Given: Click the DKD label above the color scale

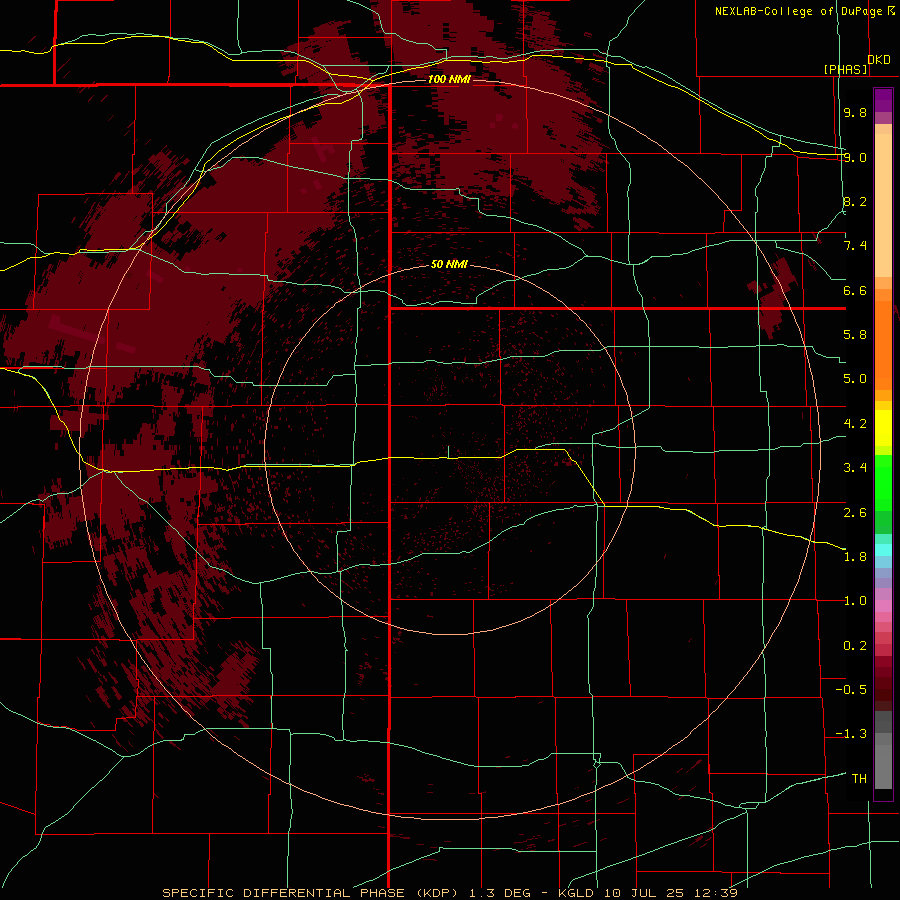Looking at the screenshot, I should pyautogui.click(x=879, y=59).
